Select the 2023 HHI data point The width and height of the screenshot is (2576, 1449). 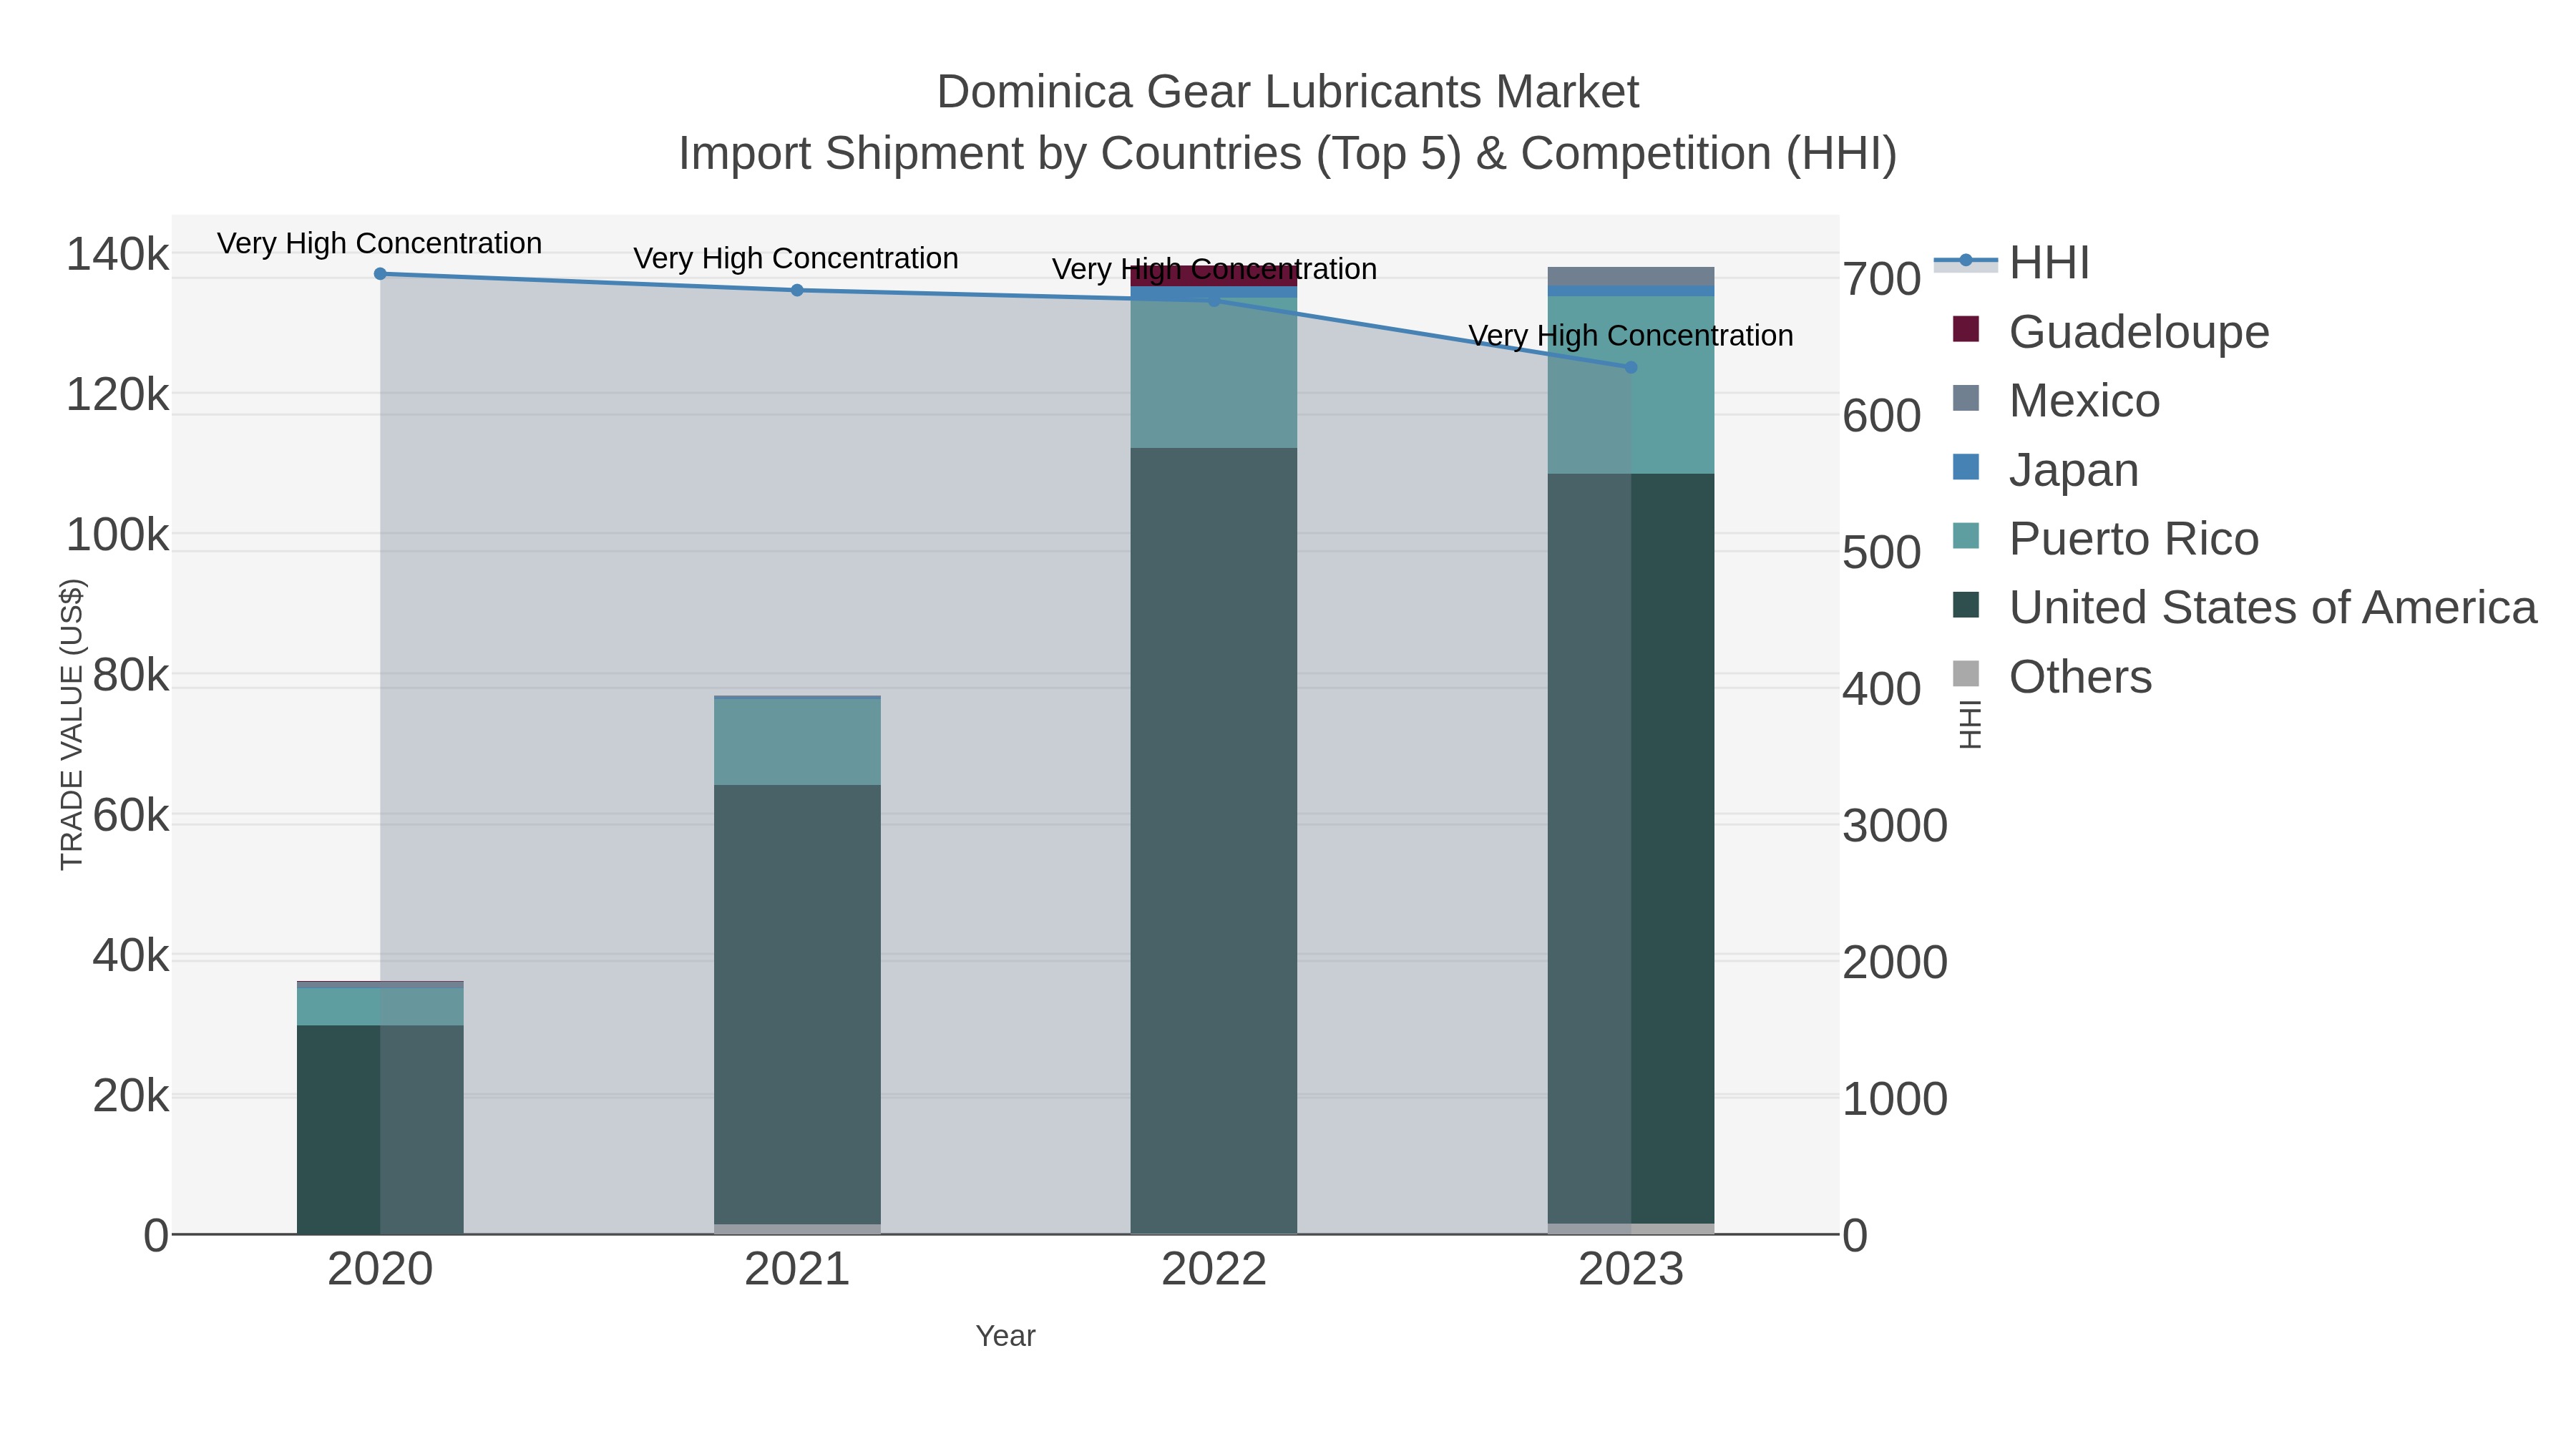pyautogui.click(x=1631, y=368)
